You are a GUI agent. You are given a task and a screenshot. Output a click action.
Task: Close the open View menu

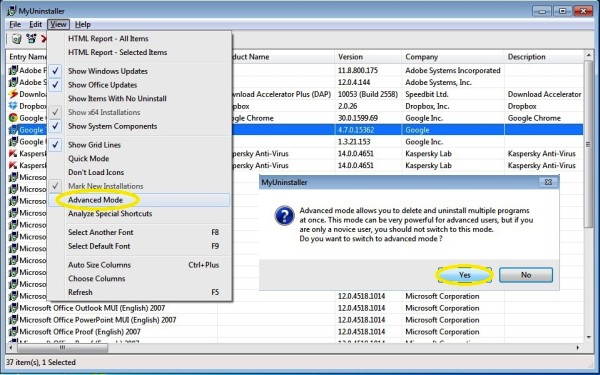(58, 24)
